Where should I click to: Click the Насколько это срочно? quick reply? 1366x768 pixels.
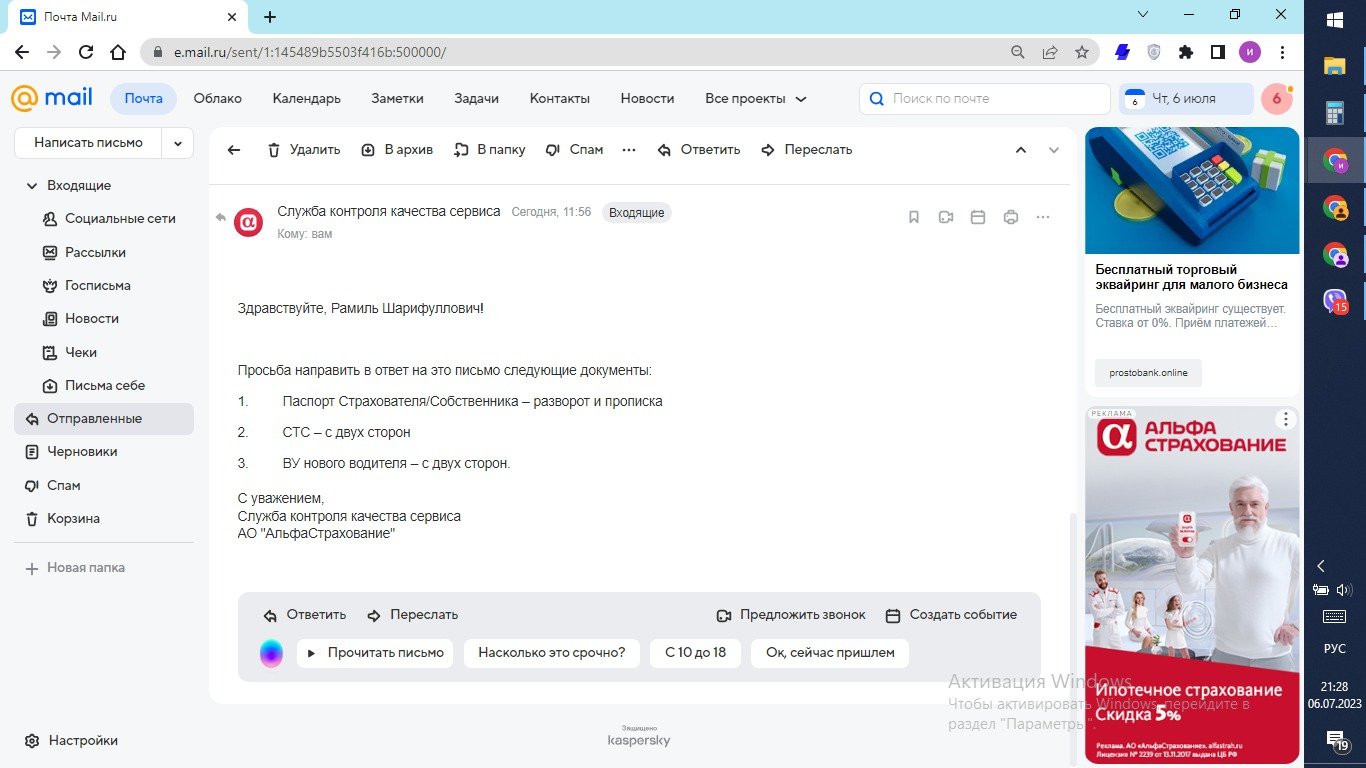(x=551, y=653)
